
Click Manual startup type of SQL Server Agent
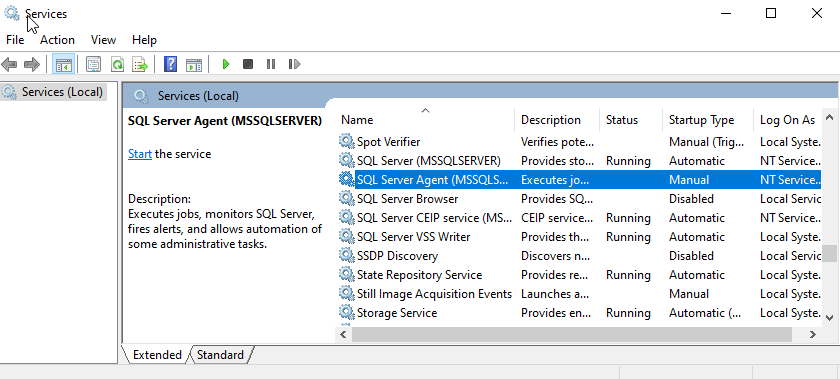click(x=689, y=180)
